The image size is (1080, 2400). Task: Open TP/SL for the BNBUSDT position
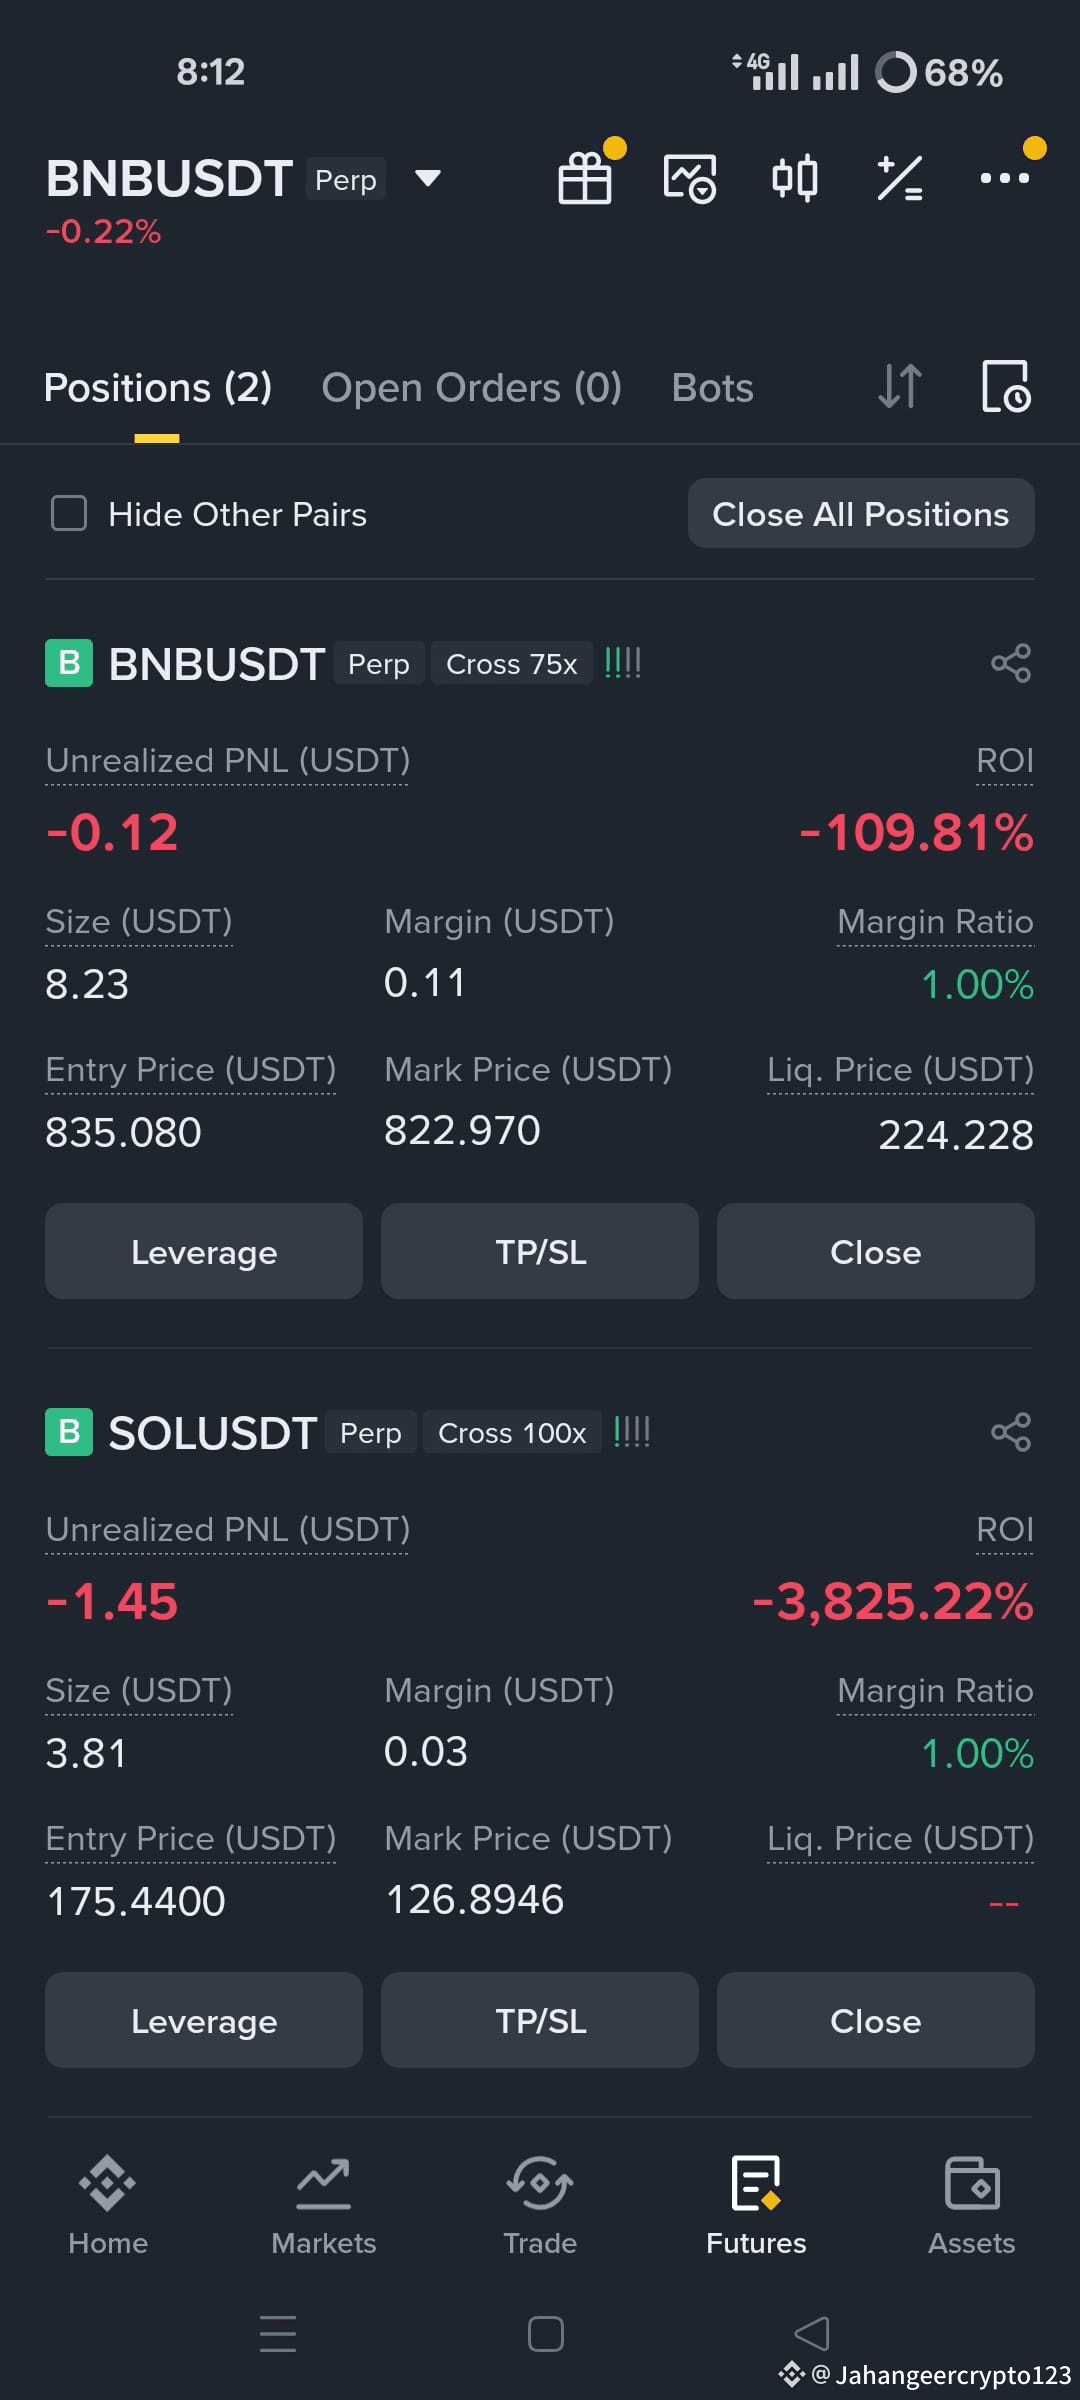pyautogui.click(x=540, y=1252)
